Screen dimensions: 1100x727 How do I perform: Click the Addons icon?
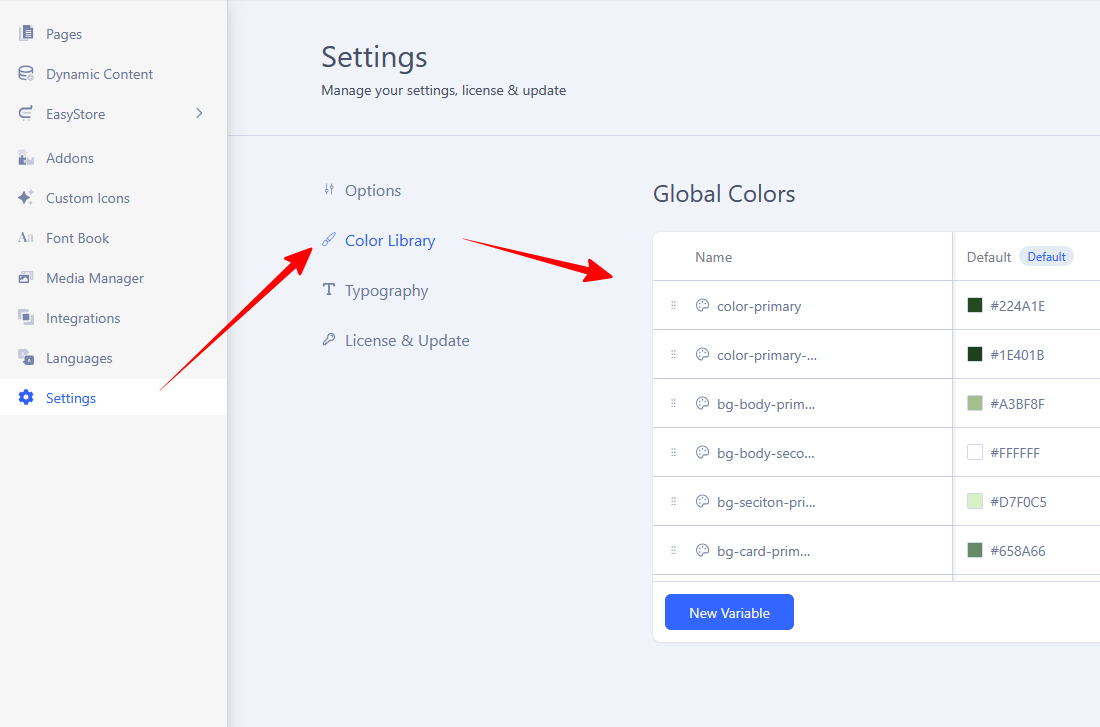(26, 158)
